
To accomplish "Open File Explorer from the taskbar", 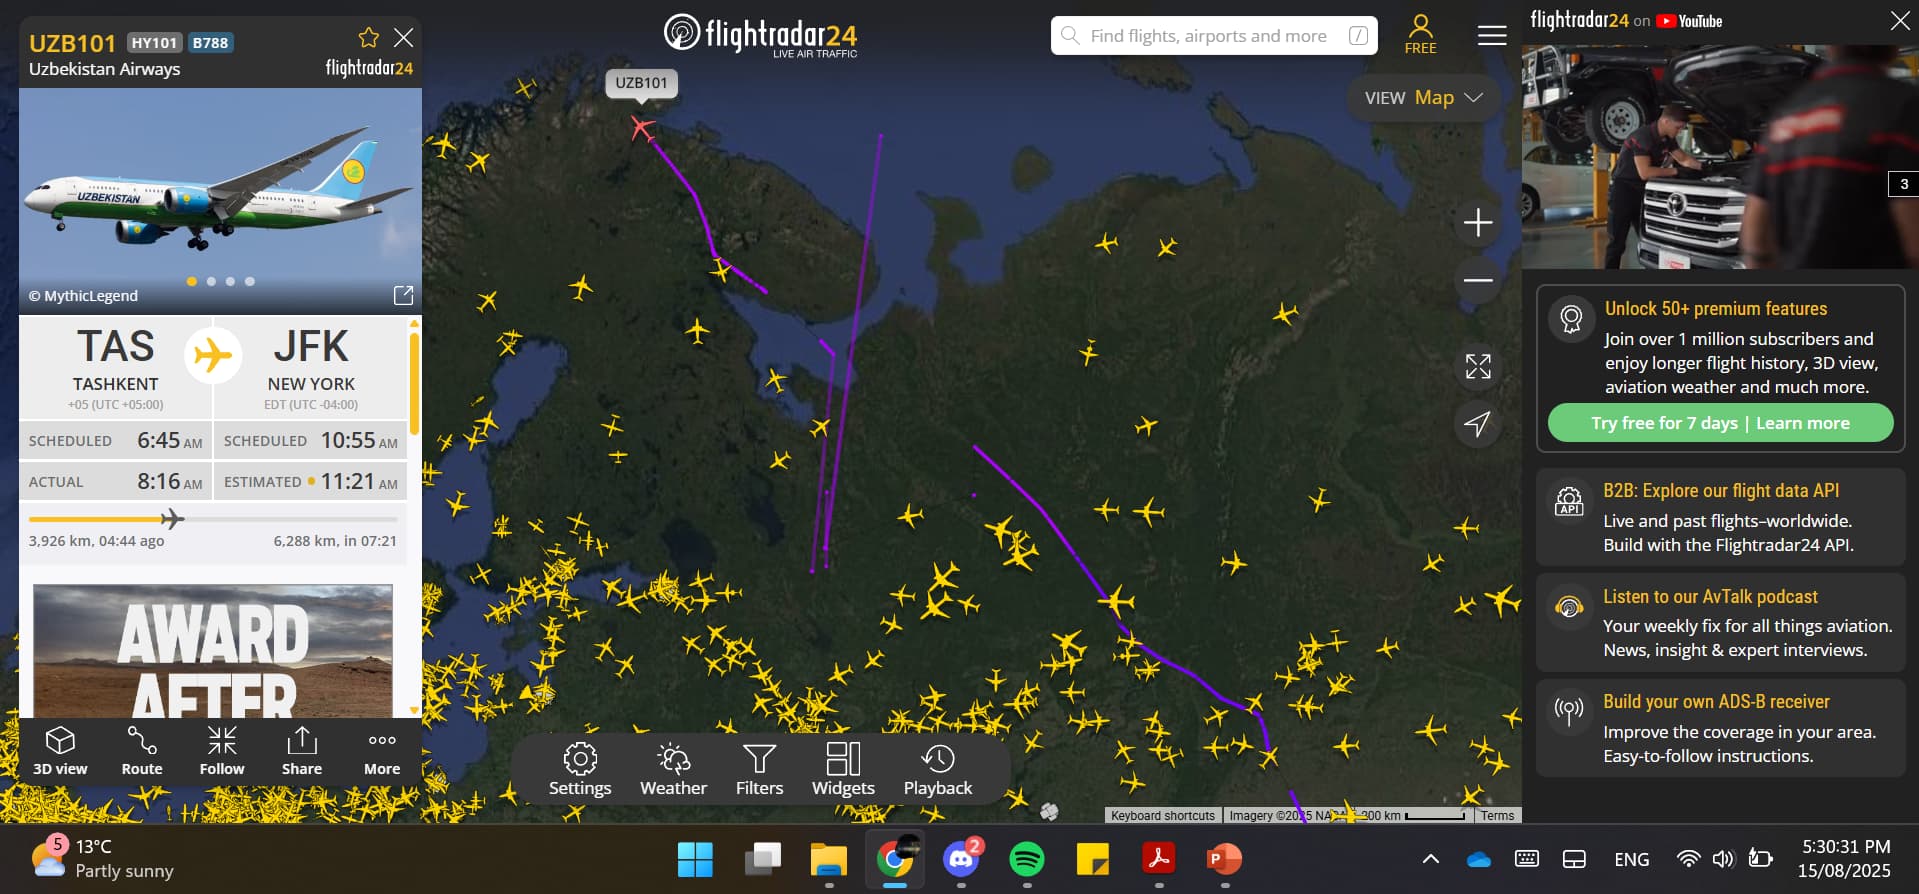I will click(x=829, y=860).
